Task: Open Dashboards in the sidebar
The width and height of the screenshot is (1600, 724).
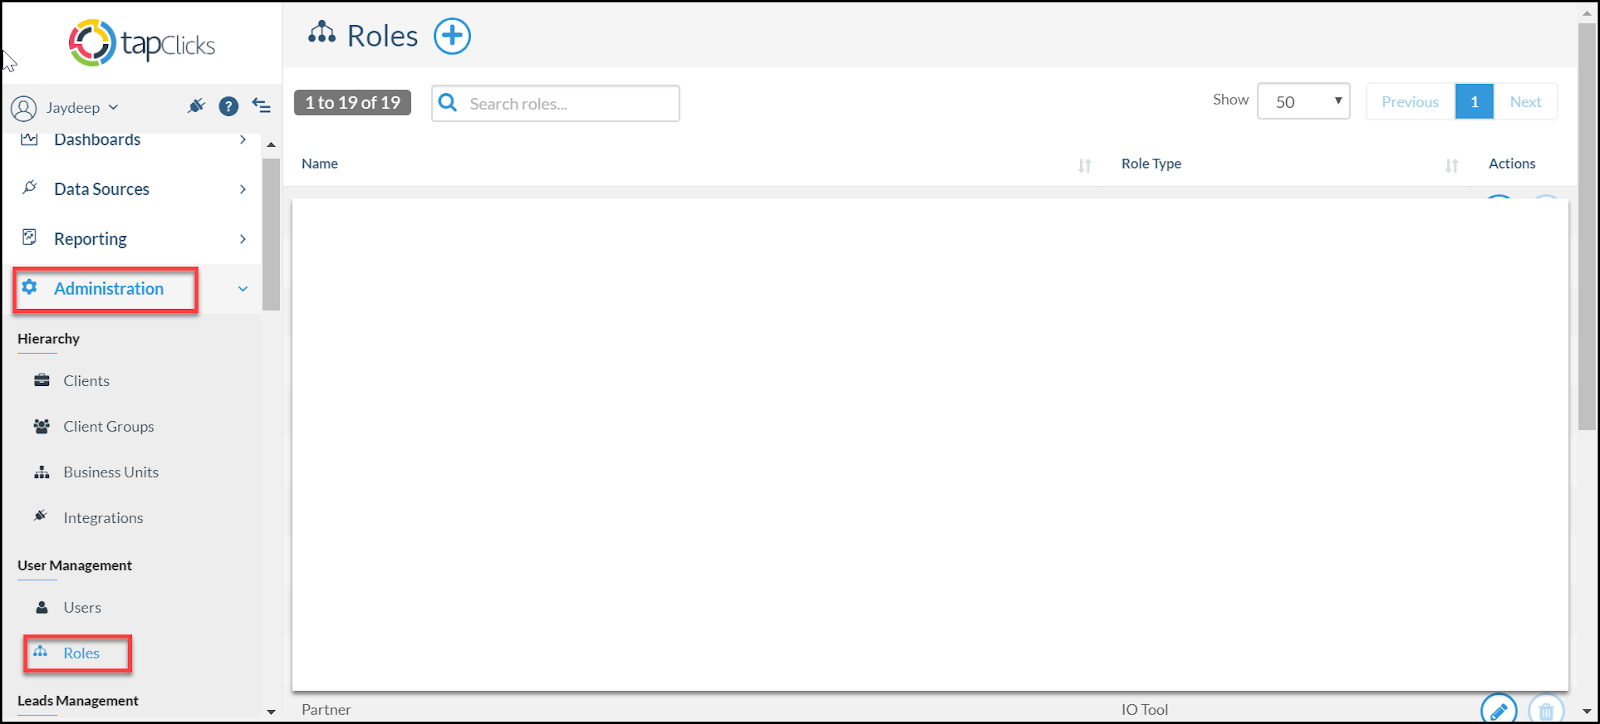Action: 97,140
